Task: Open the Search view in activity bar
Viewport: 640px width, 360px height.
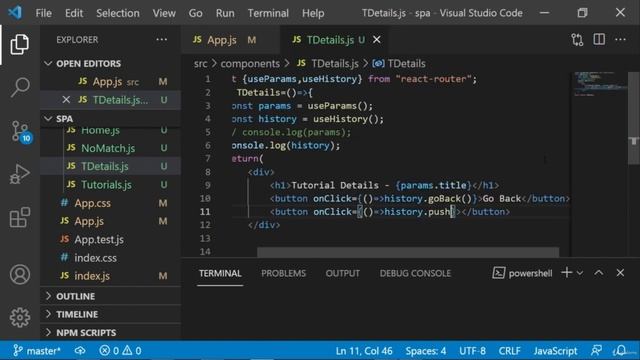Action: tap(20, 87)
